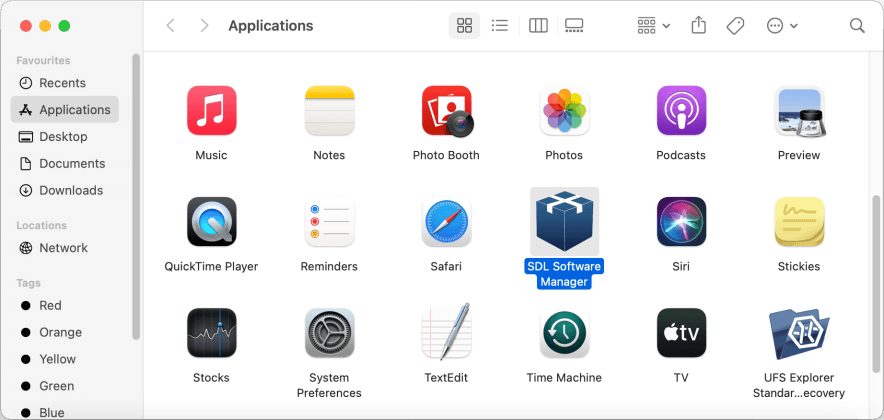Select the Photo Booth app icon
Screen dimensions: 884x420
coord(446,111)
